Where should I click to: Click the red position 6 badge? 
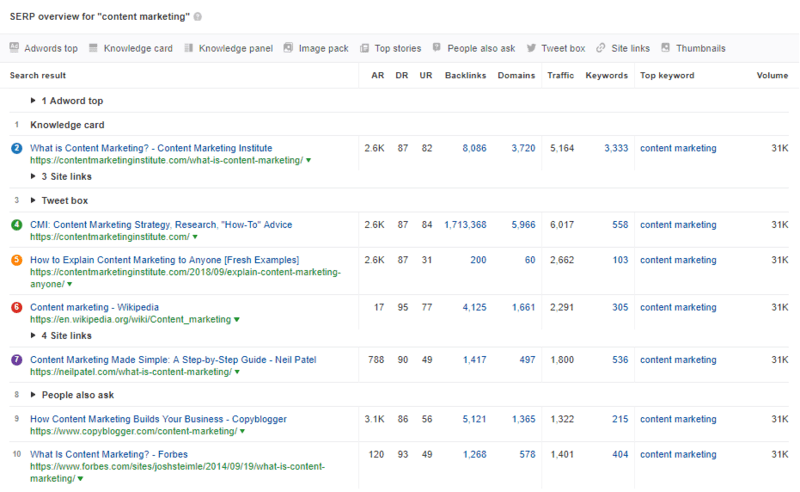17,307
